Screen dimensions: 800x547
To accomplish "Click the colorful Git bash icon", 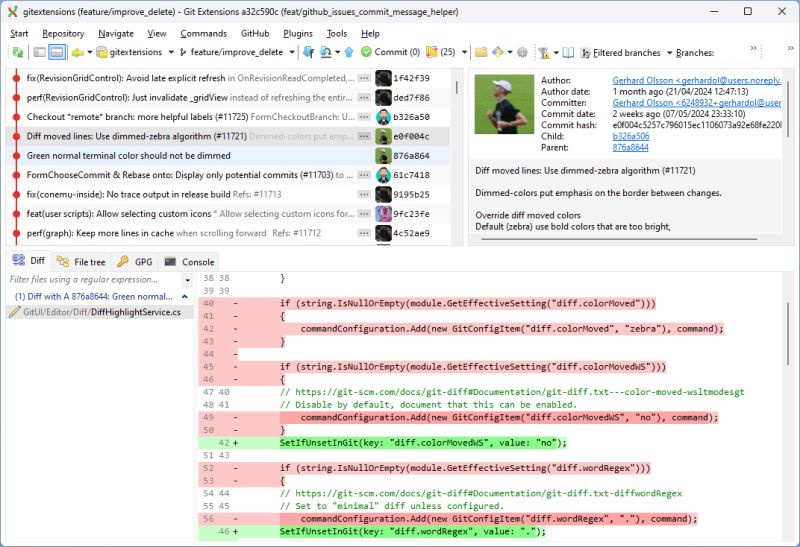I will pyautogui.click(x=498, y=52).
